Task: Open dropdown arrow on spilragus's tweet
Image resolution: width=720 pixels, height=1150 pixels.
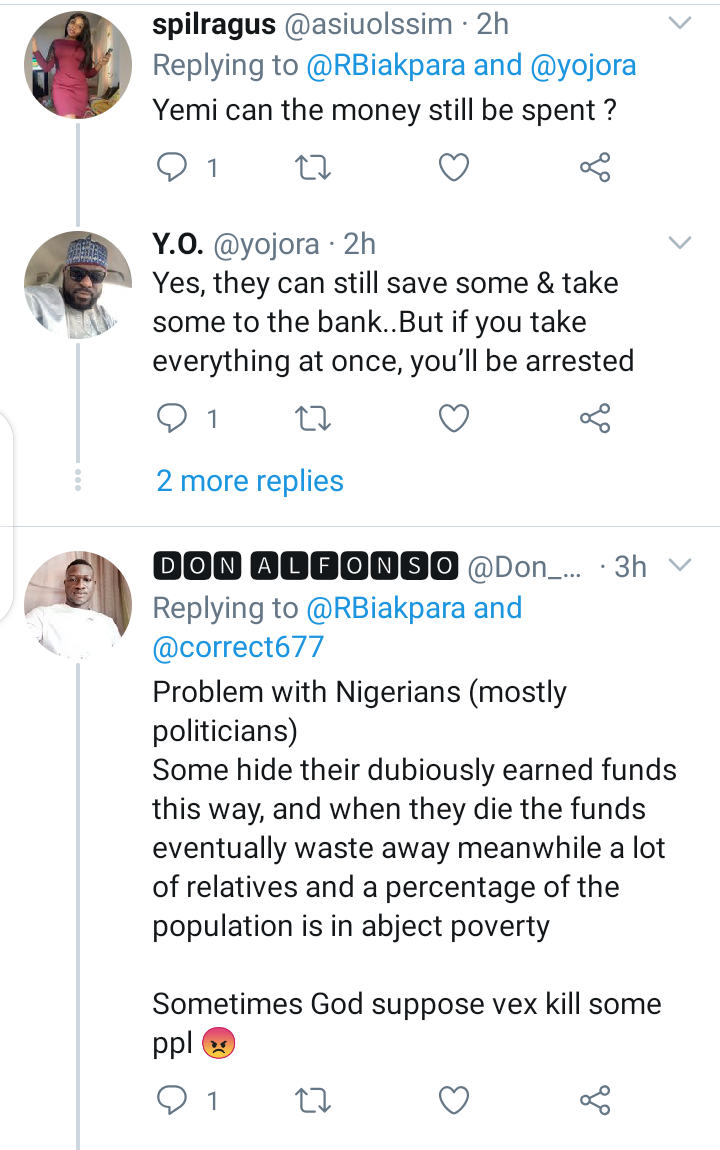Action: [x=680, y=22]
